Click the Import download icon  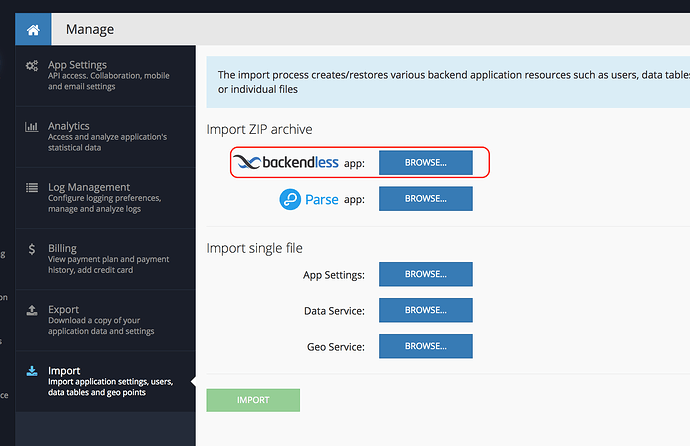(30, 371)
